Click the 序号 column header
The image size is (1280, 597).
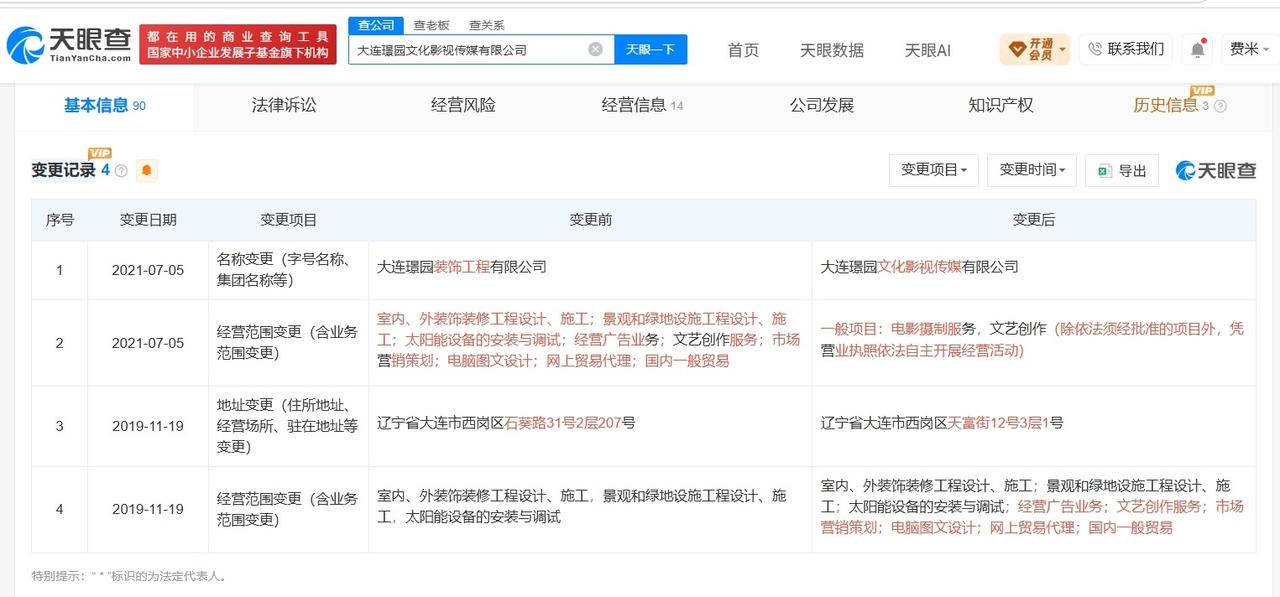pos(60,220)
